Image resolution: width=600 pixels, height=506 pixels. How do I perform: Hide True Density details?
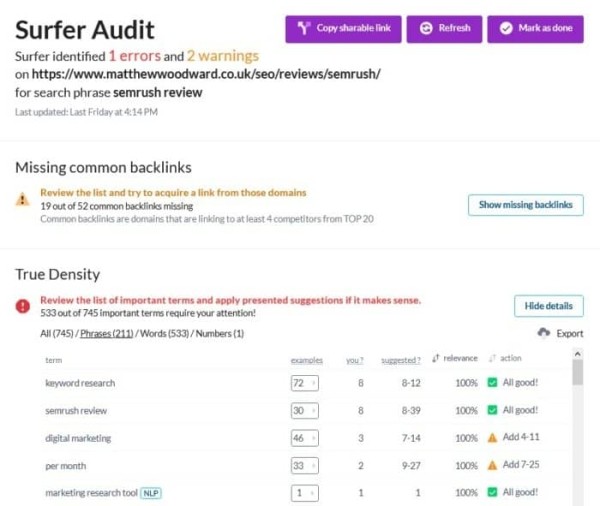point(548,306)
